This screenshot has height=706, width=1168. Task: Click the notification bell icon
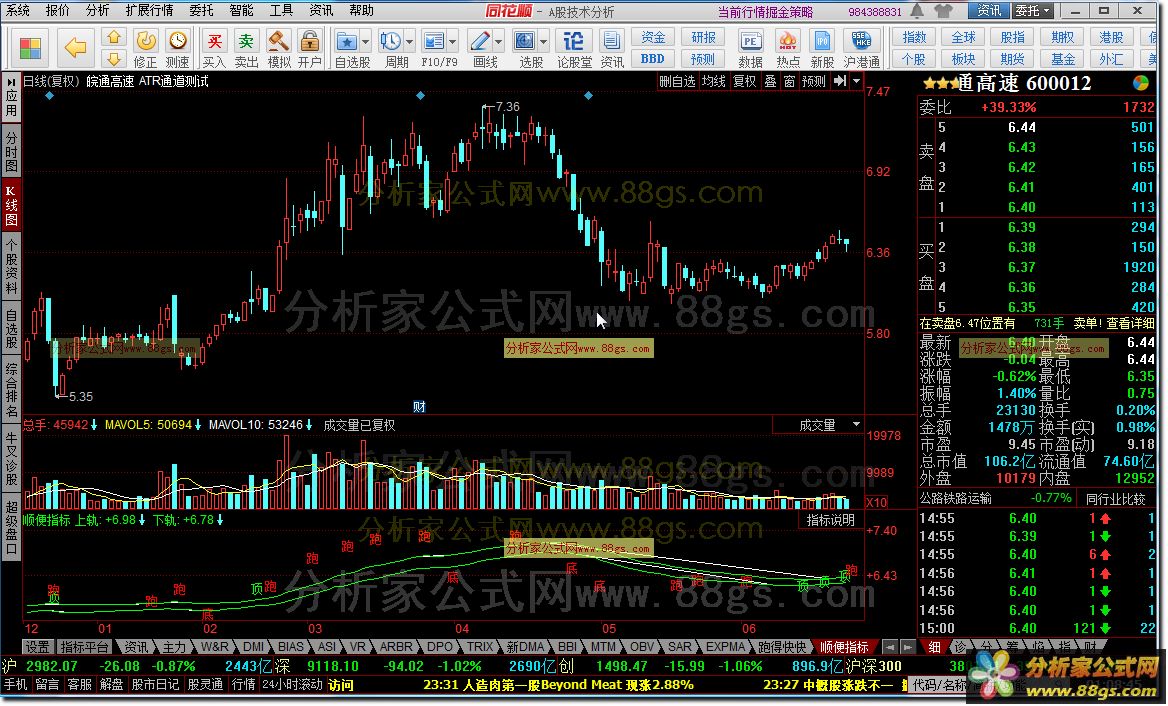(x=918, y=10)
